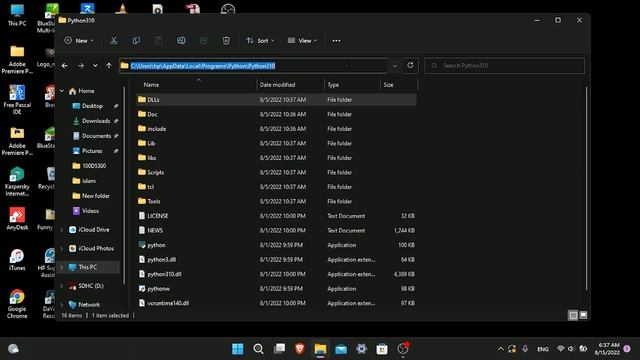Expand This PC tree node
The width and height of the screenshot is (640, 360).
point(62,267)
